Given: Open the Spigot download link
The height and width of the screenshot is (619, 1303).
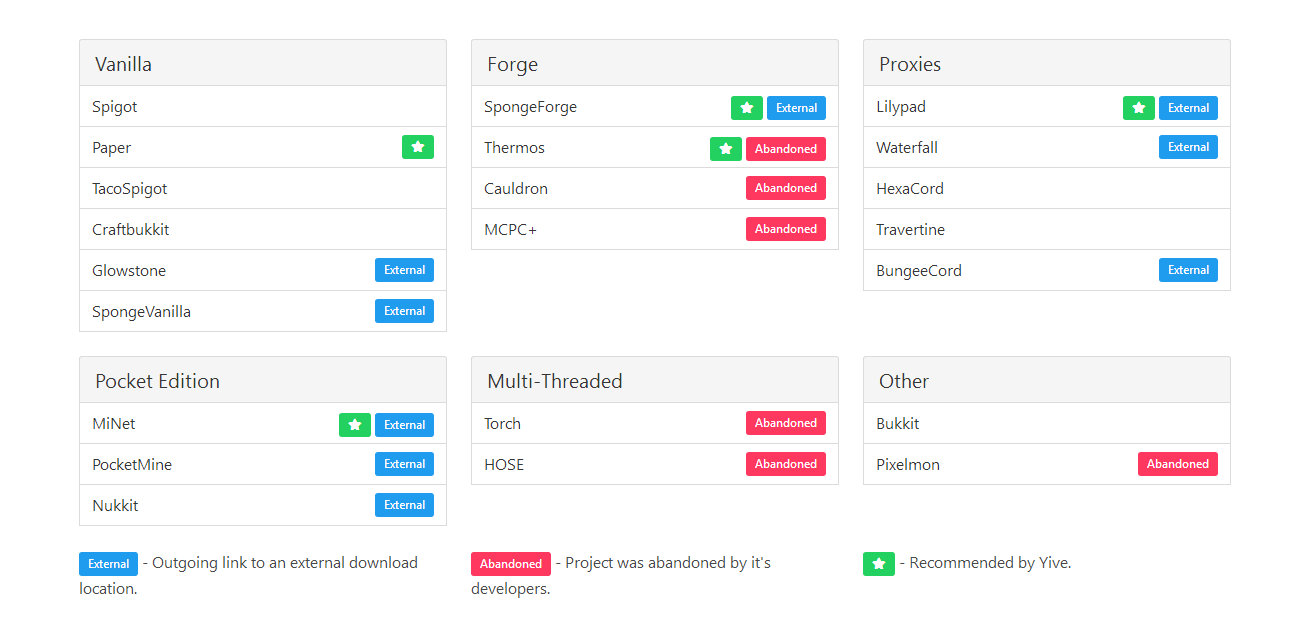Looking at the screenshot, I should click(115, 107).
